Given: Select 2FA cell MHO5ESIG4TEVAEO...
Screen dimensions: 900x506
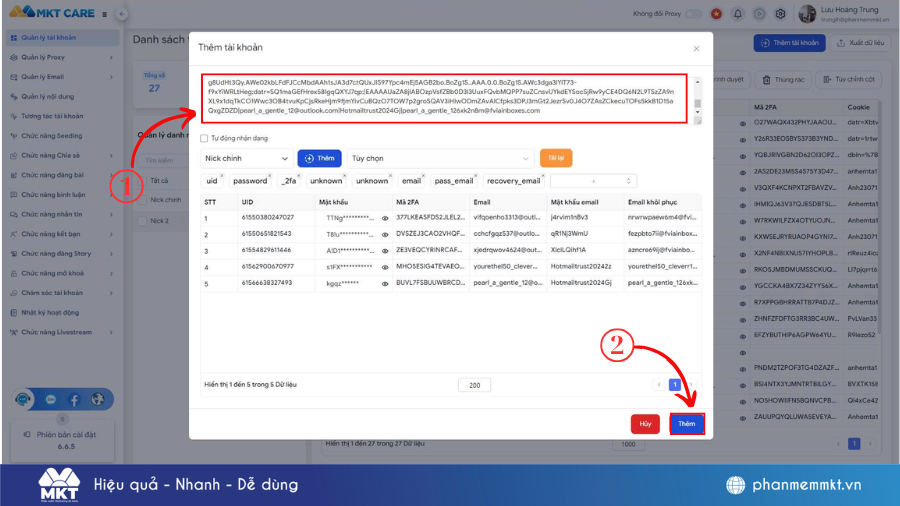Looking at the screenshot, I should (x=430, y=267).
